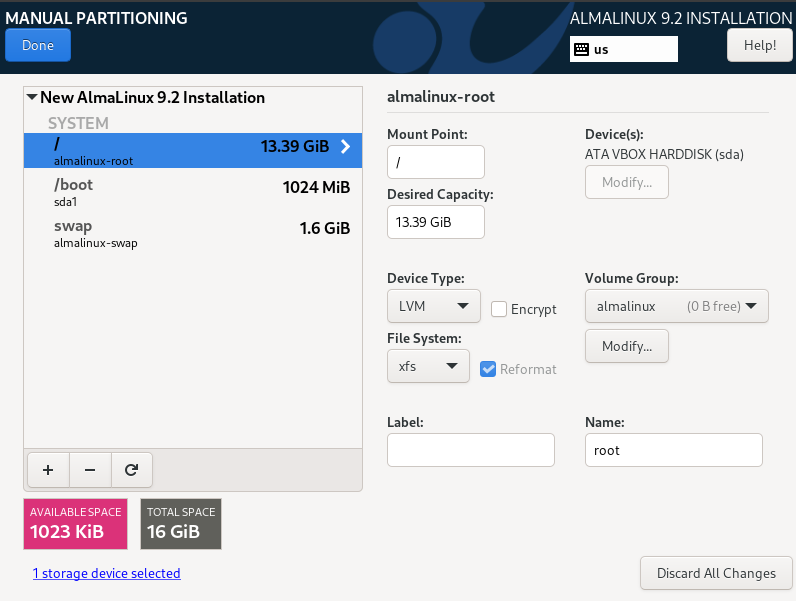796x601 pixels.
Task: Select the swap almalinux-swap partition
Action: pos(192,233)
